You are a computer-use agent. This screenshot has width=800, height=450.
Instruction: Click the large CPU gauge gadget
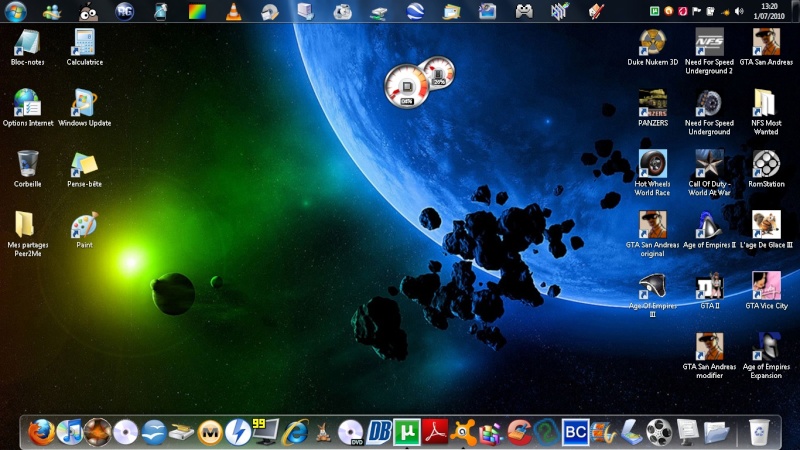click(406, 86)
